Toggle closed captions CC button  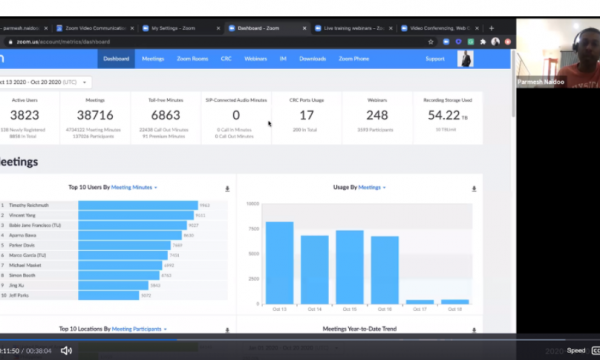[596, 350]
